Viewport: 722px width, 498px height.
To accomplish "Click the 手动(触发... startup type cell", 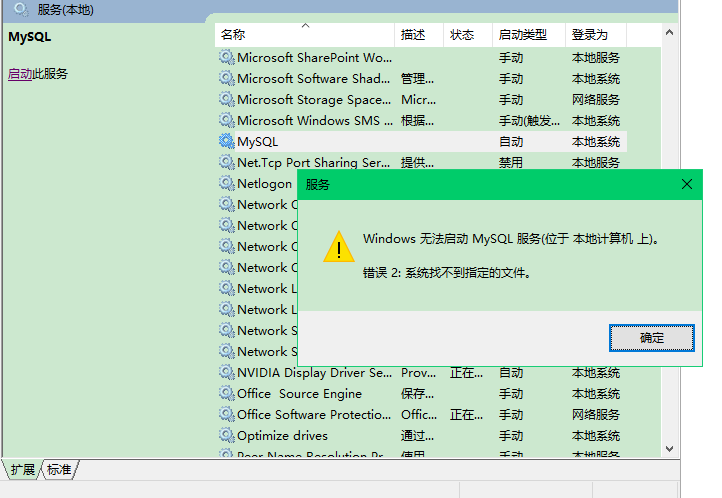I will coord(530,121).
